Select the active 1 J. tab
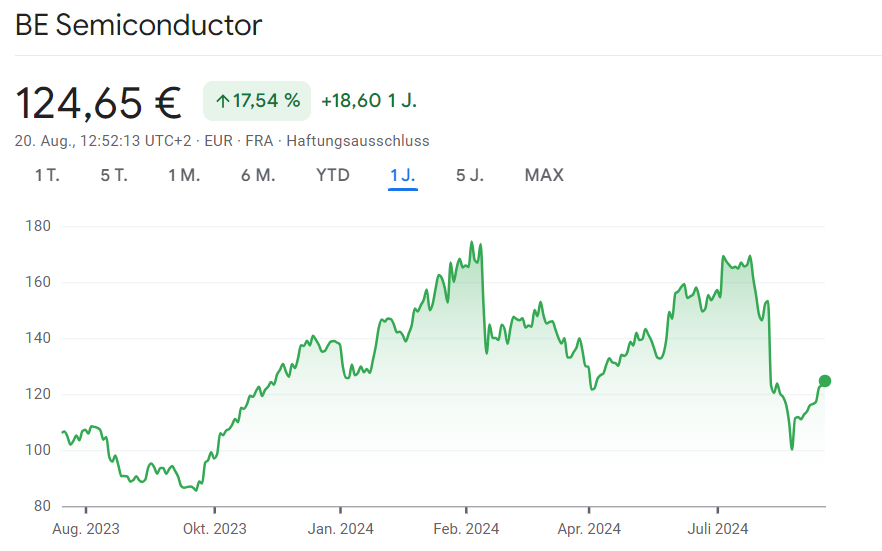 (403, 175)
